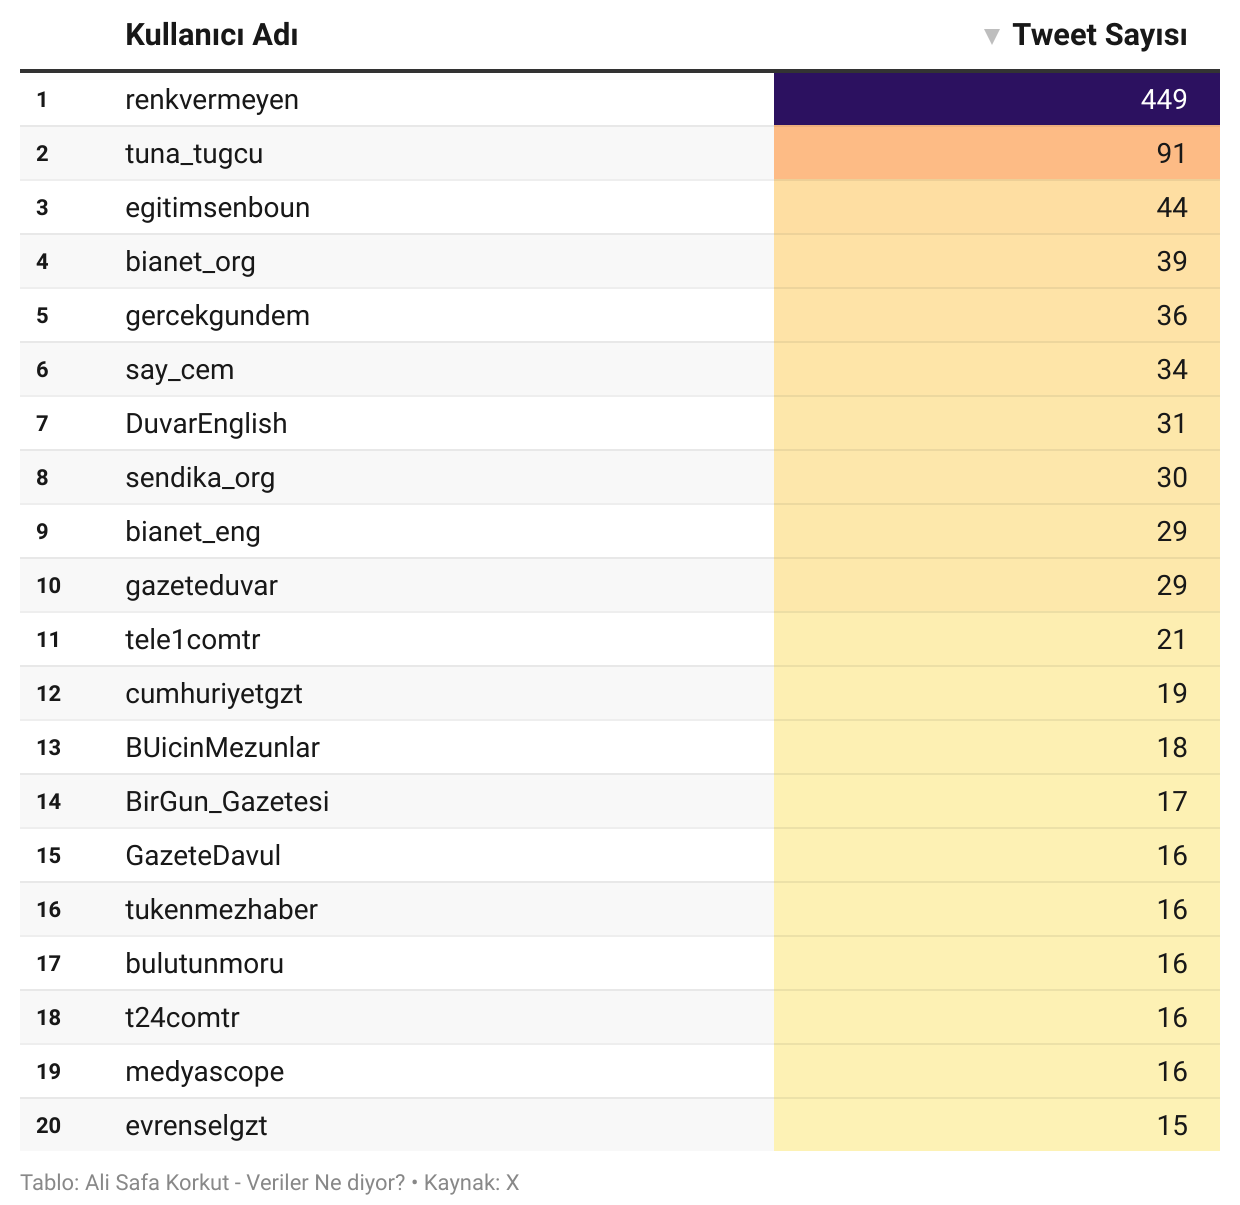Click the BirGun_Gazetesi username
This screenshot has width=1240, height=1205.
(227, 802)
